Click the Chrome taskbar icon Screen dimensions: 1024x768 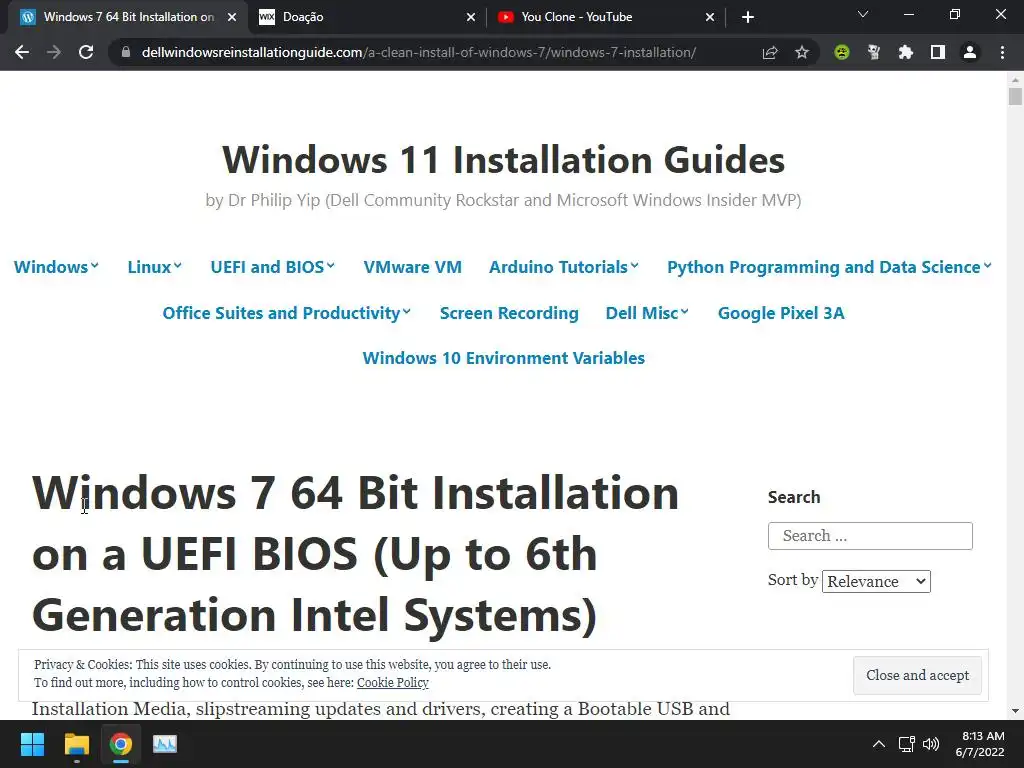[121, 744]
